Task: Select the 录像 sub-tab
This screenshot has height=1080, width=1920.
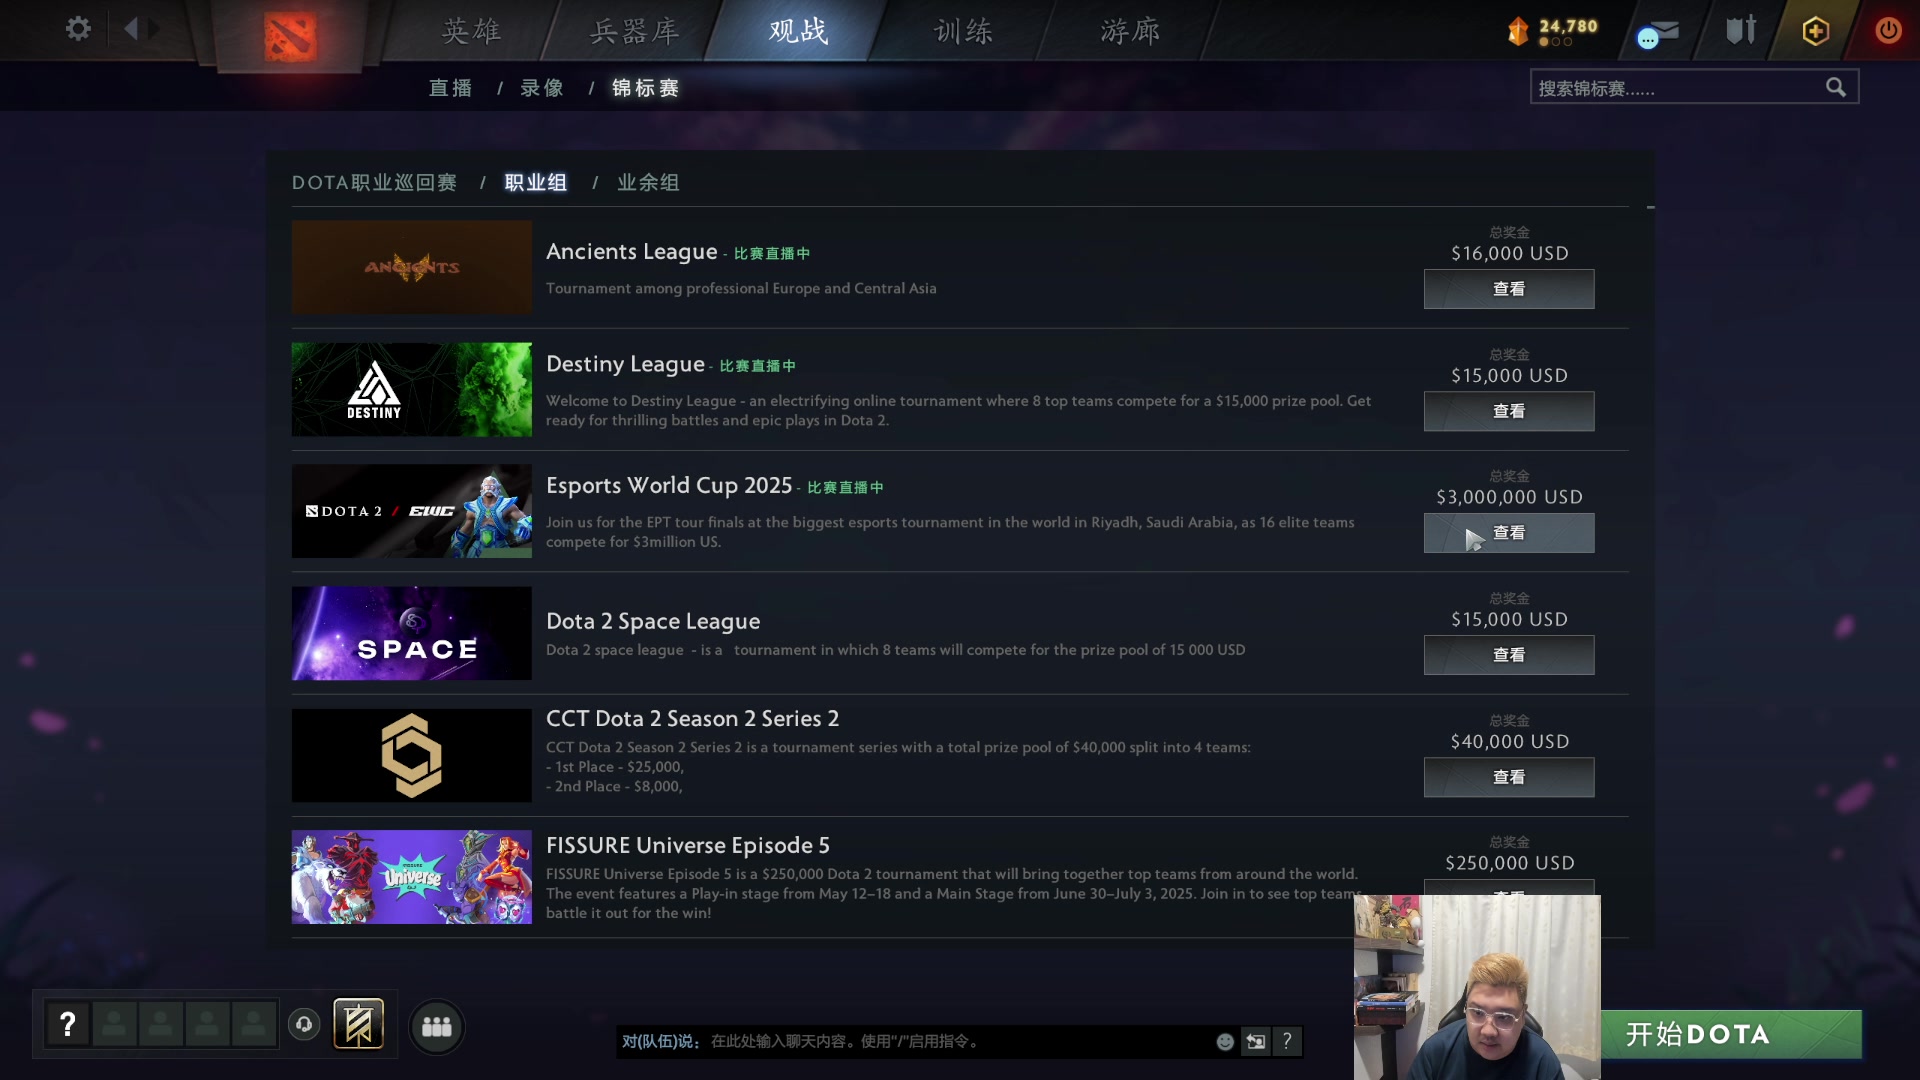Action: pyautogui.click(x=542, y=88)
